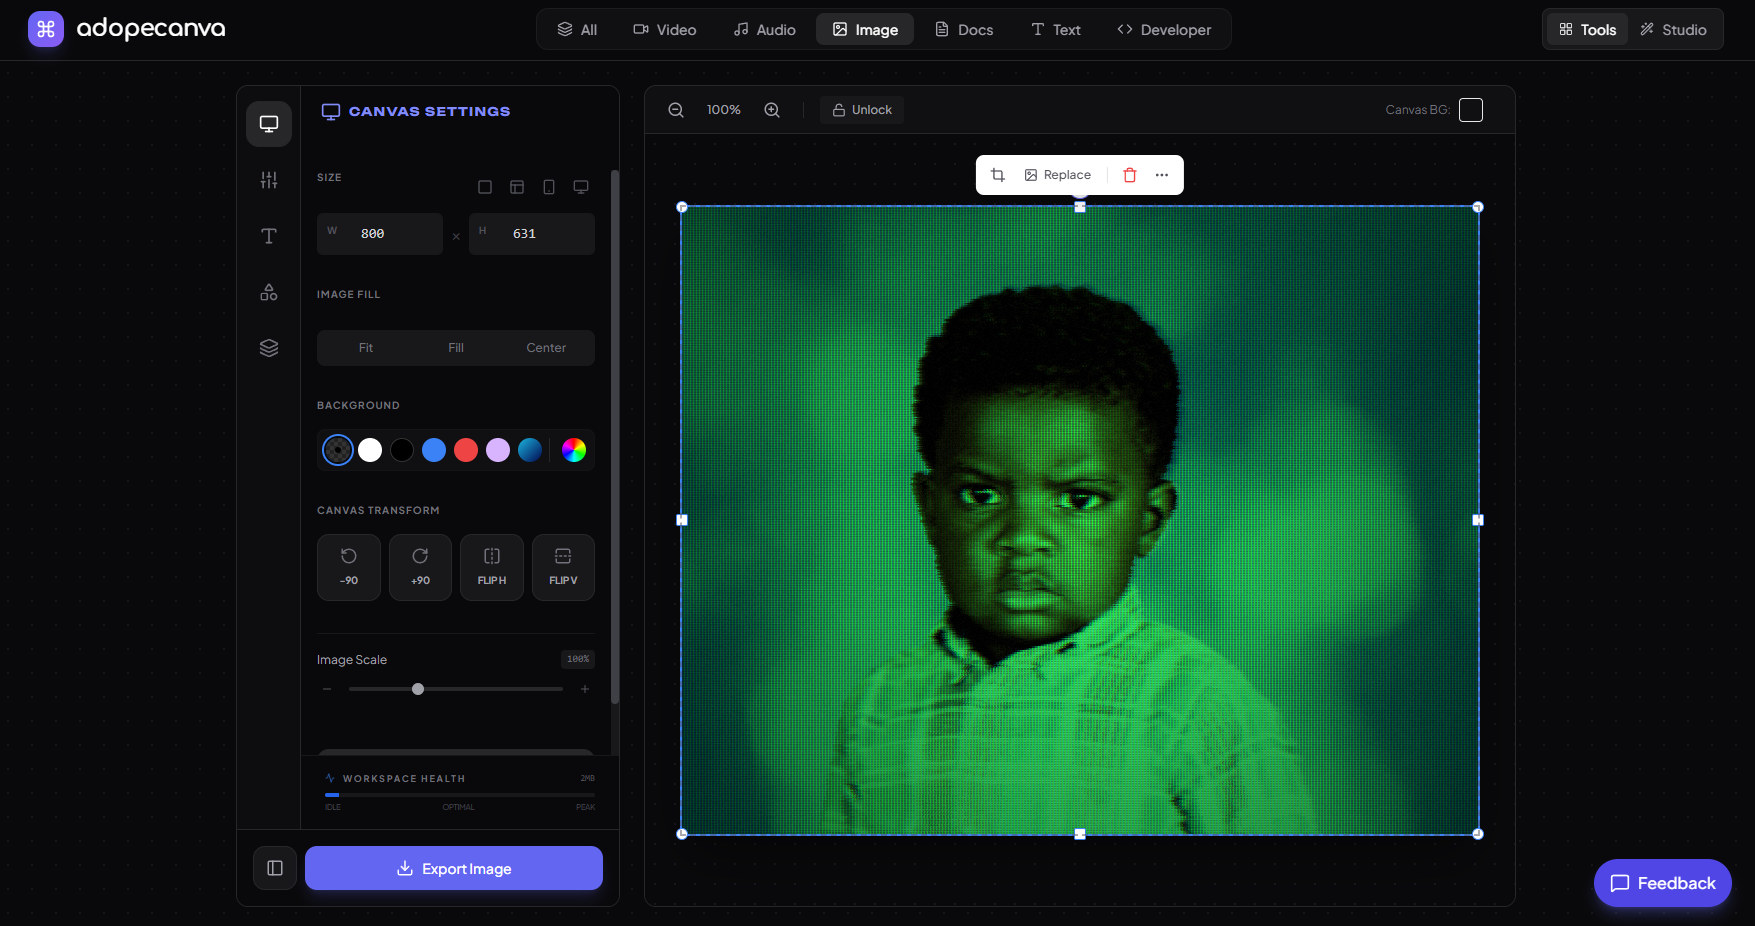Zoom in on the canvas
The width and height of the screenshot is (1755, 926).
coord(771,110)
